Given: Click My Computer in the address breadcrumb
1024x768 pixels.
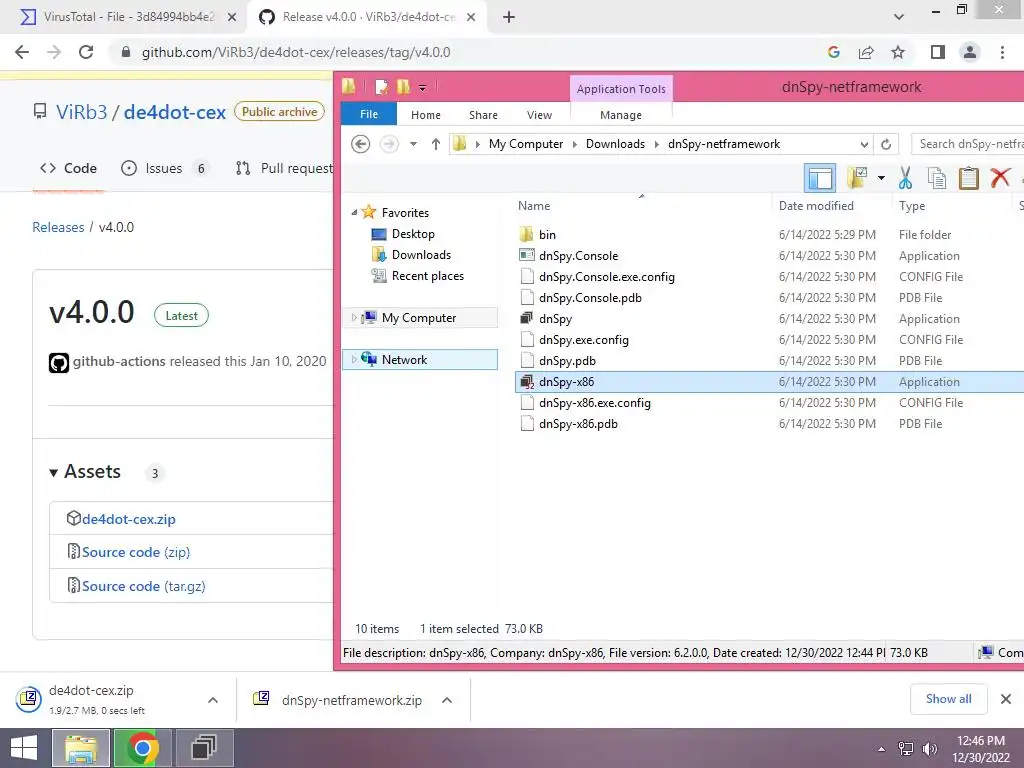Looking at the screenshot, I should pos(526,144).
